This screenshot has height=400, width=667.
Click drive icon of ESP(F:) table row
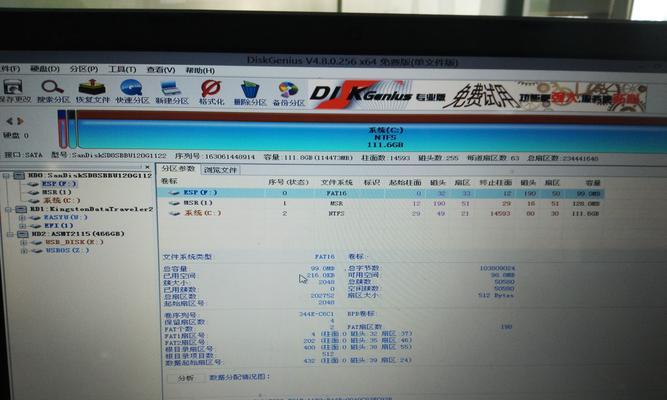(174, 193)
